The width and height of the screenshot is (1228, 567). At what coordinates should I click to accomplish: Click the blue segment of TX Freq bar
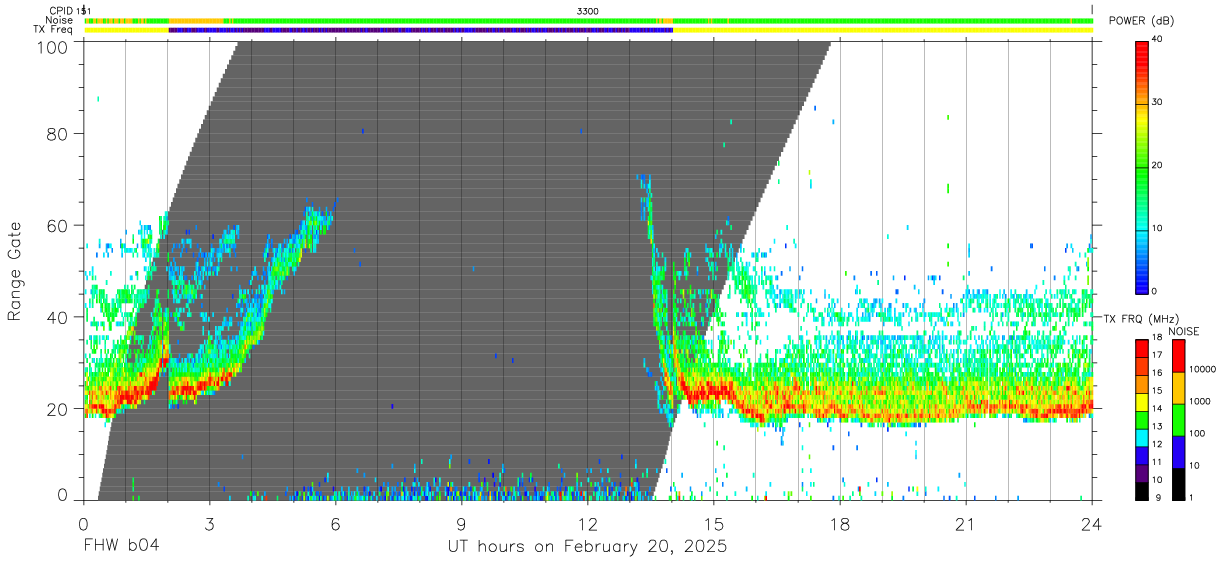coord(421,30)
